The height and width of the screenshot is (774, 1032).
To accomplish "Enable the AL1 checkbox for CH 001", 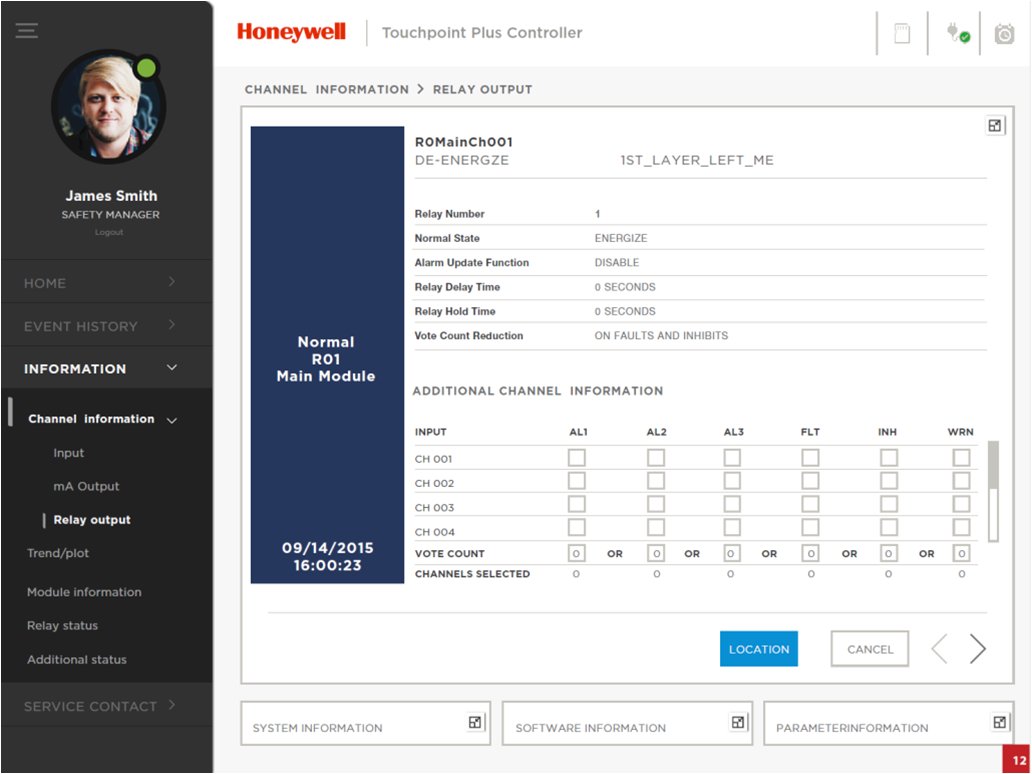I will 577,457.
